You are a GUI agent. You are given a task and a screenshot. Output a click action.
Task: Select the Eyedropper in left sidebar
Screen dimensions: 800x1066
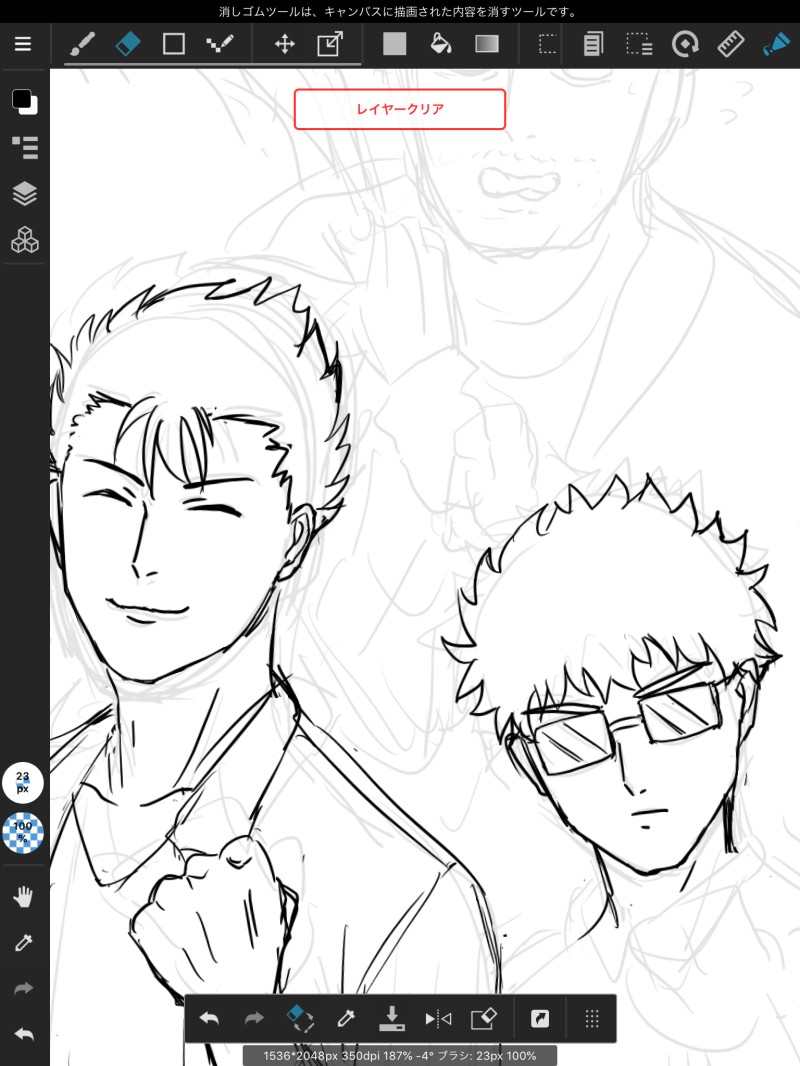(x=23, y=942)
